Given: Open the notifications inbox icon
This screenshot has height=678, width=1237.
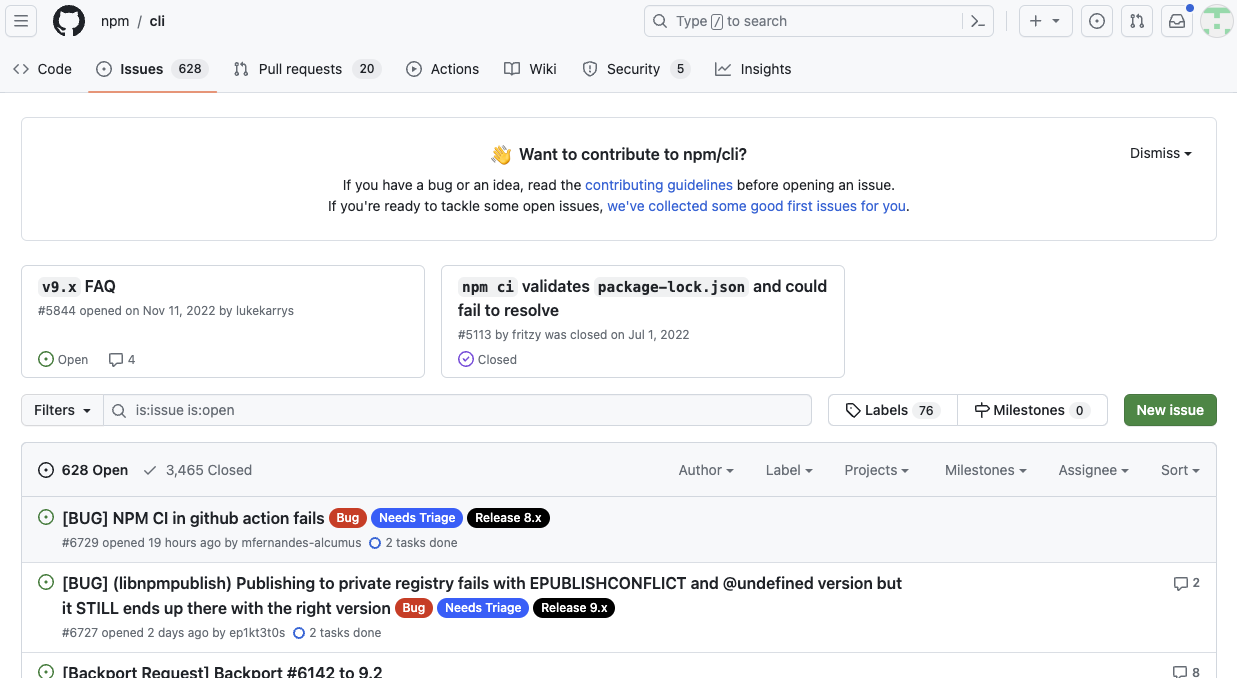Looking at the screenshot, I should (1177, 21).
